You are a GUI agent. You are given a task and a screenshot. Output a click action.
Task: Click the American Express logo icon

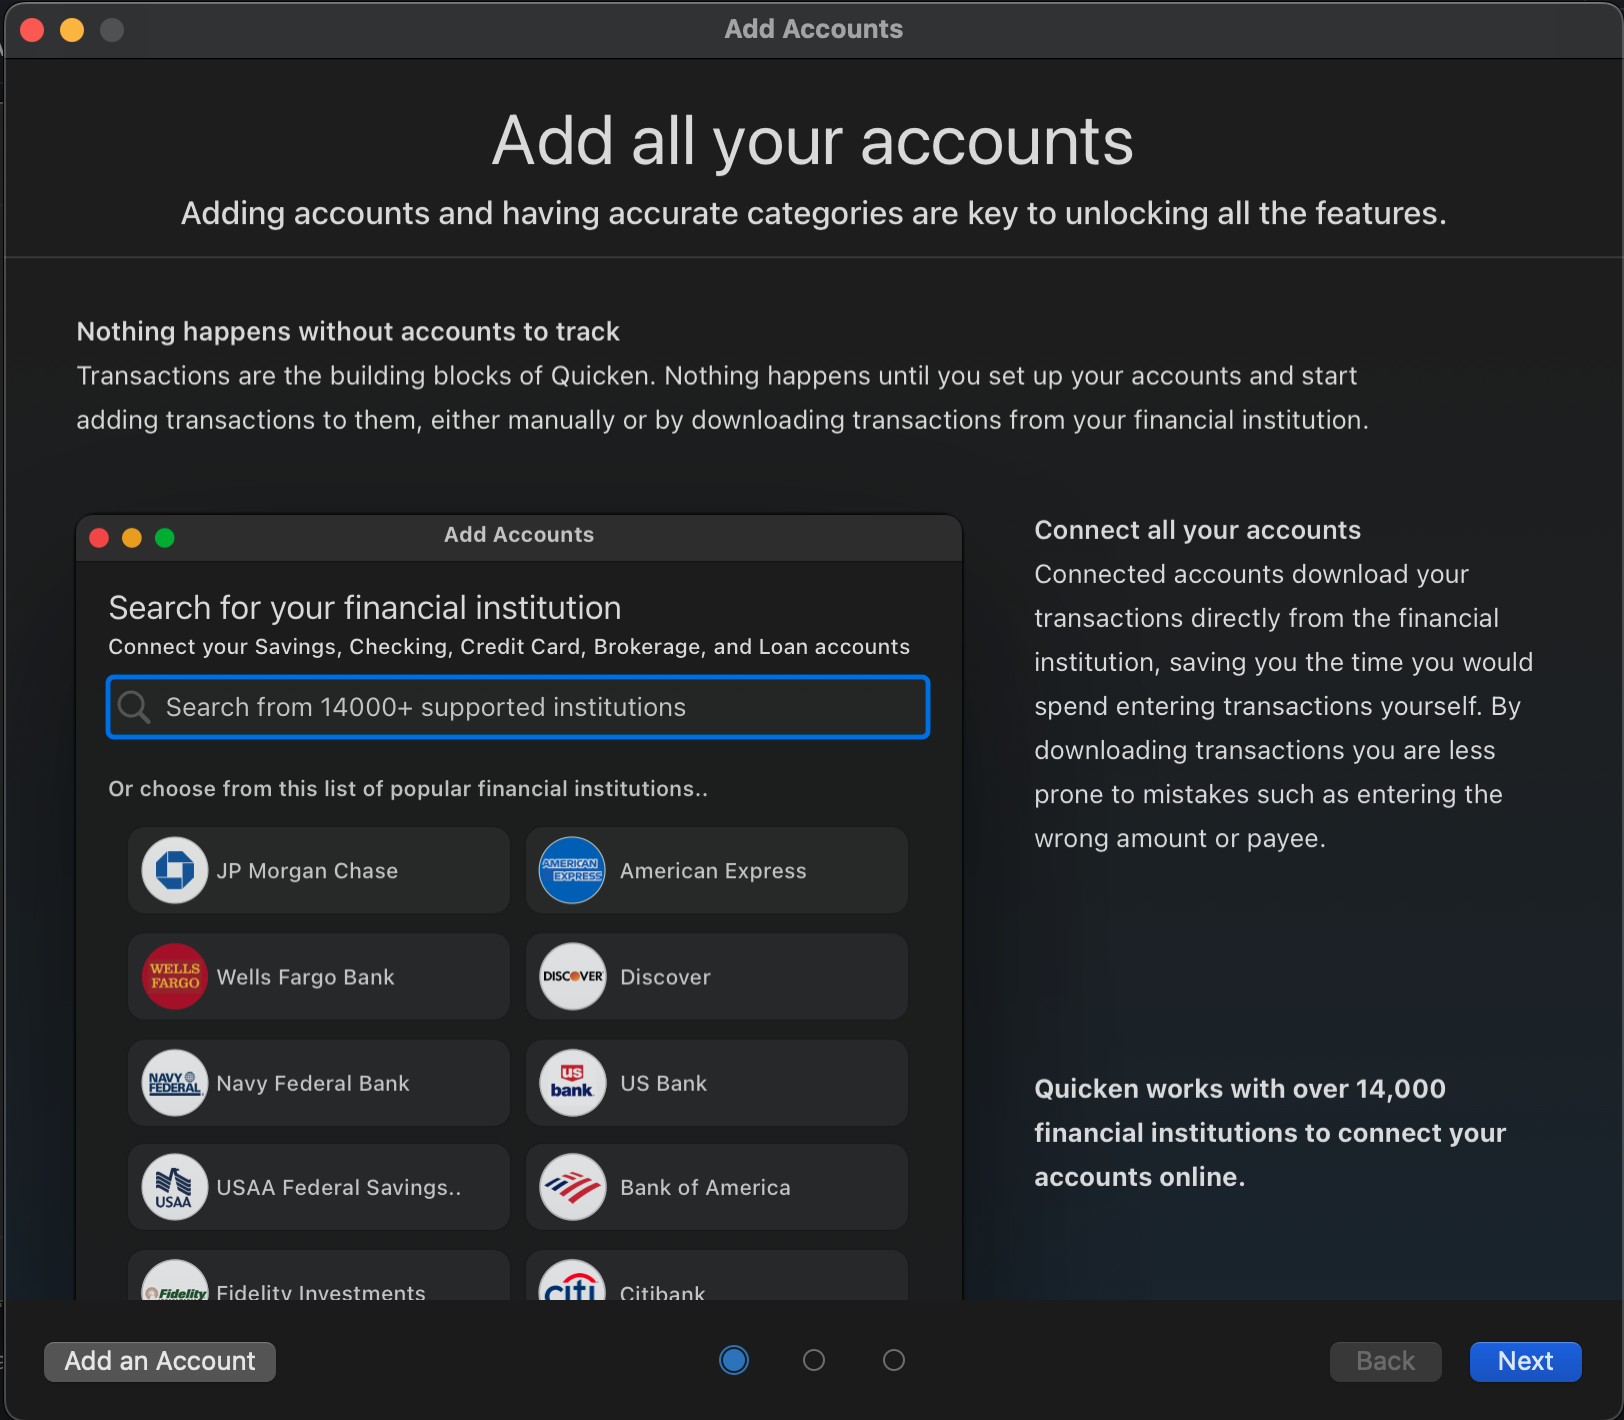pyautogui.click(x=572, y=870)
